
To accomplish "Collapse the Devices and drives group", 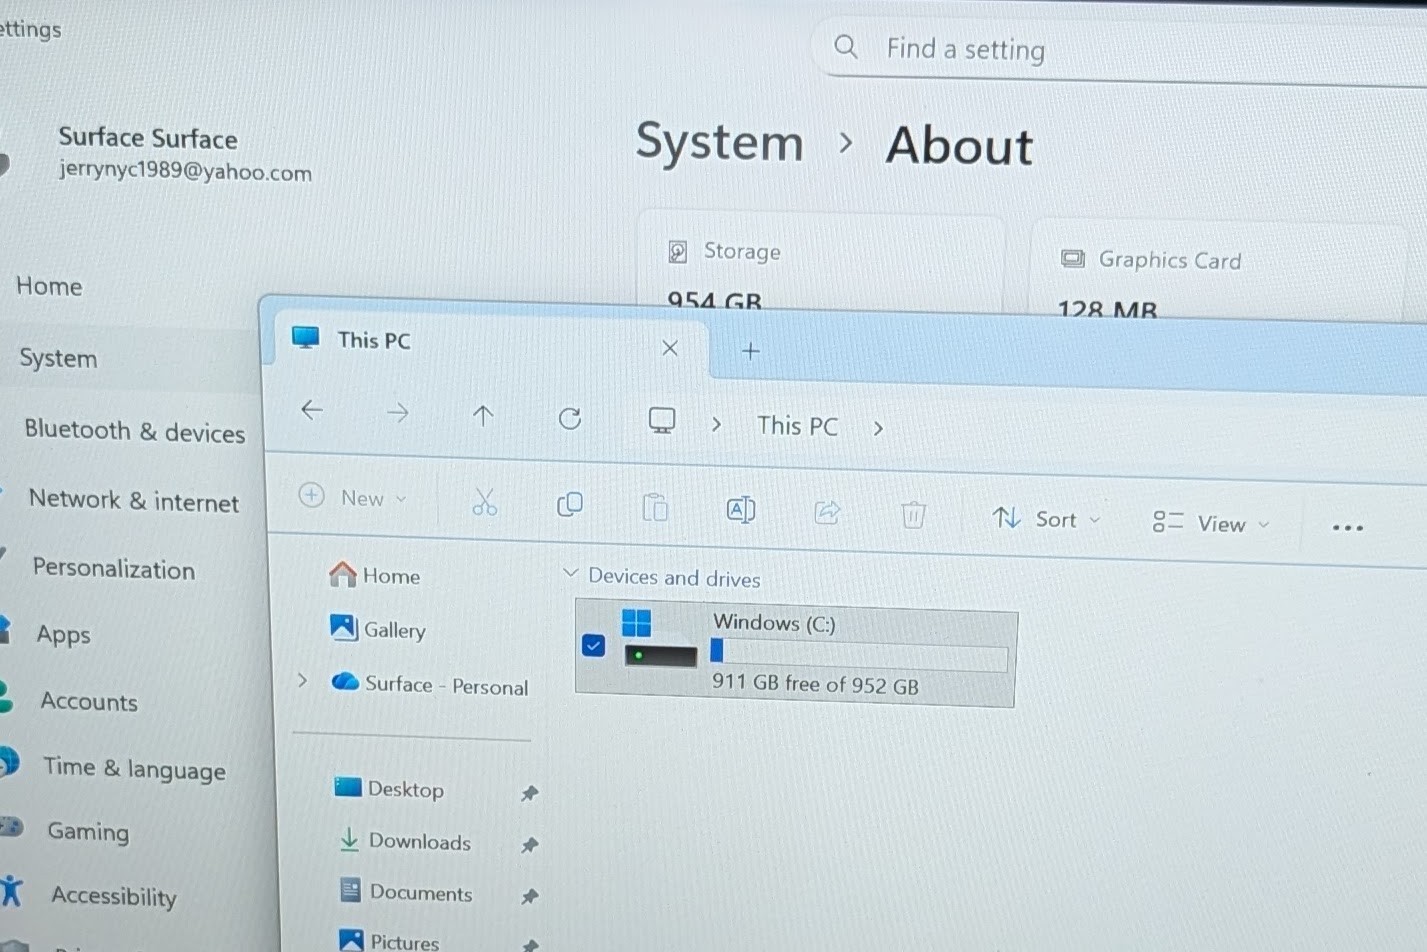I will (570, 573).
